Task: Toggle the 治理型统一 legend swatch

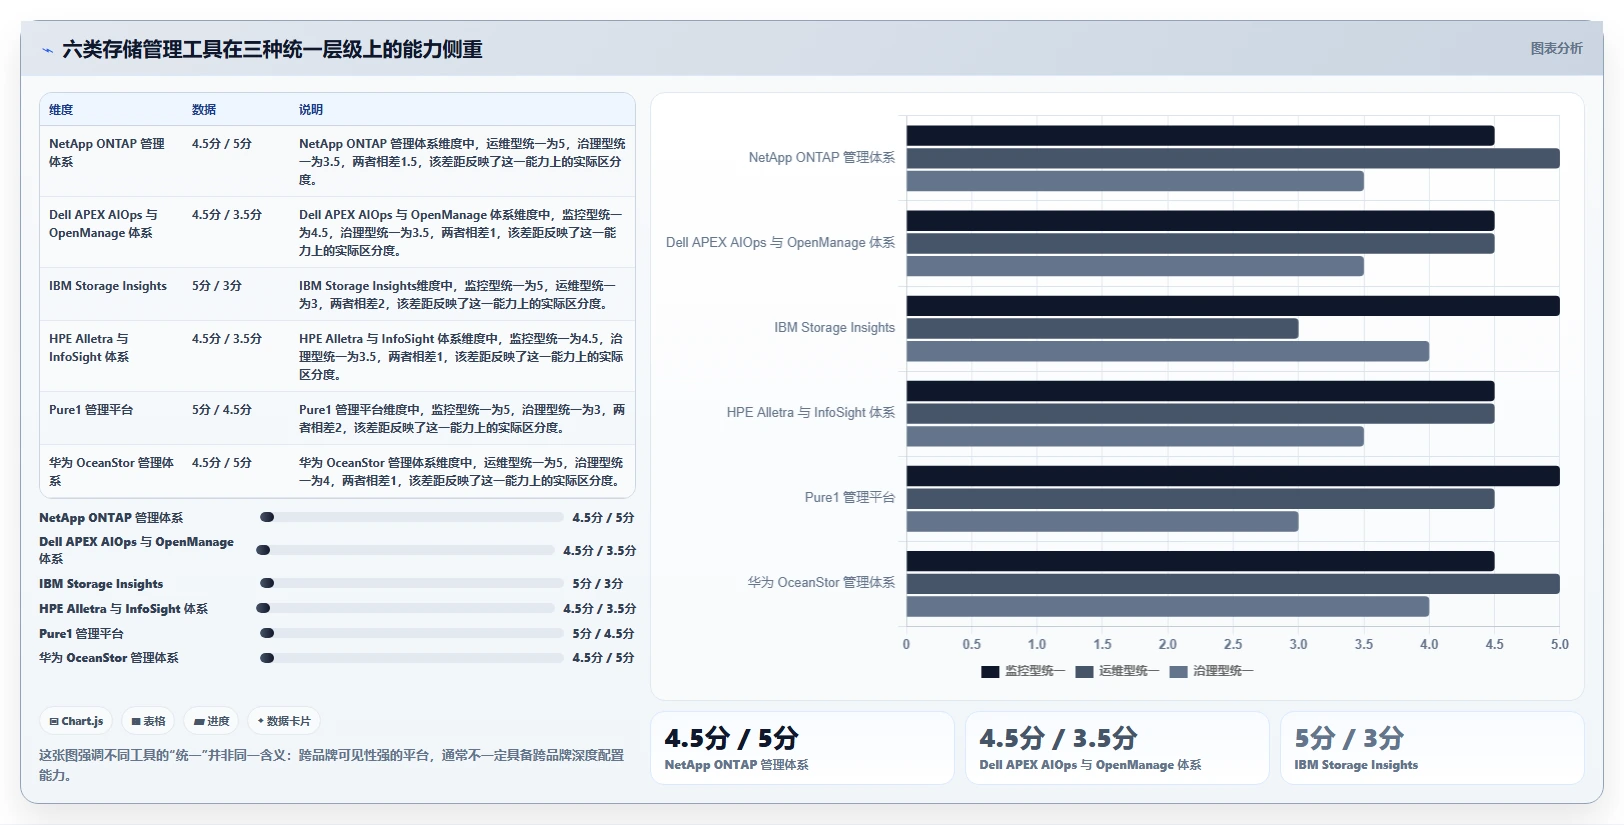Action: coord(1178,671)
